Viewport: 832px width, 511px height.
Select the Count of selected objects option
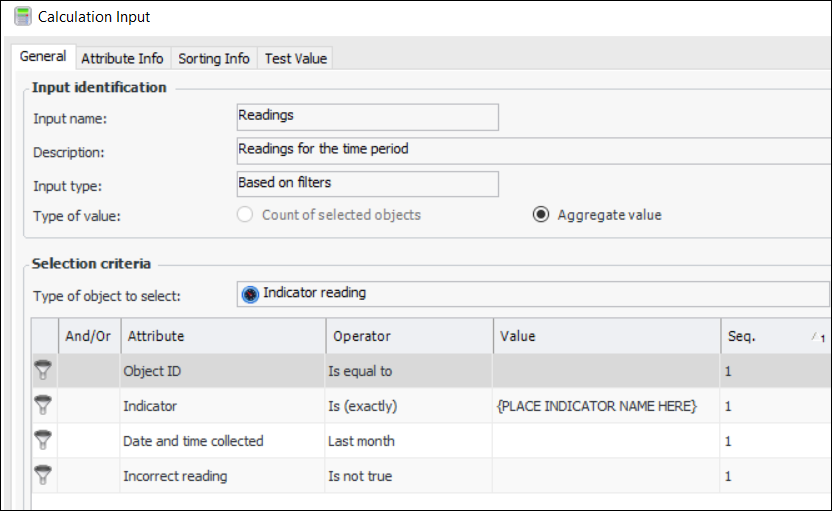(x=245, y=215)
